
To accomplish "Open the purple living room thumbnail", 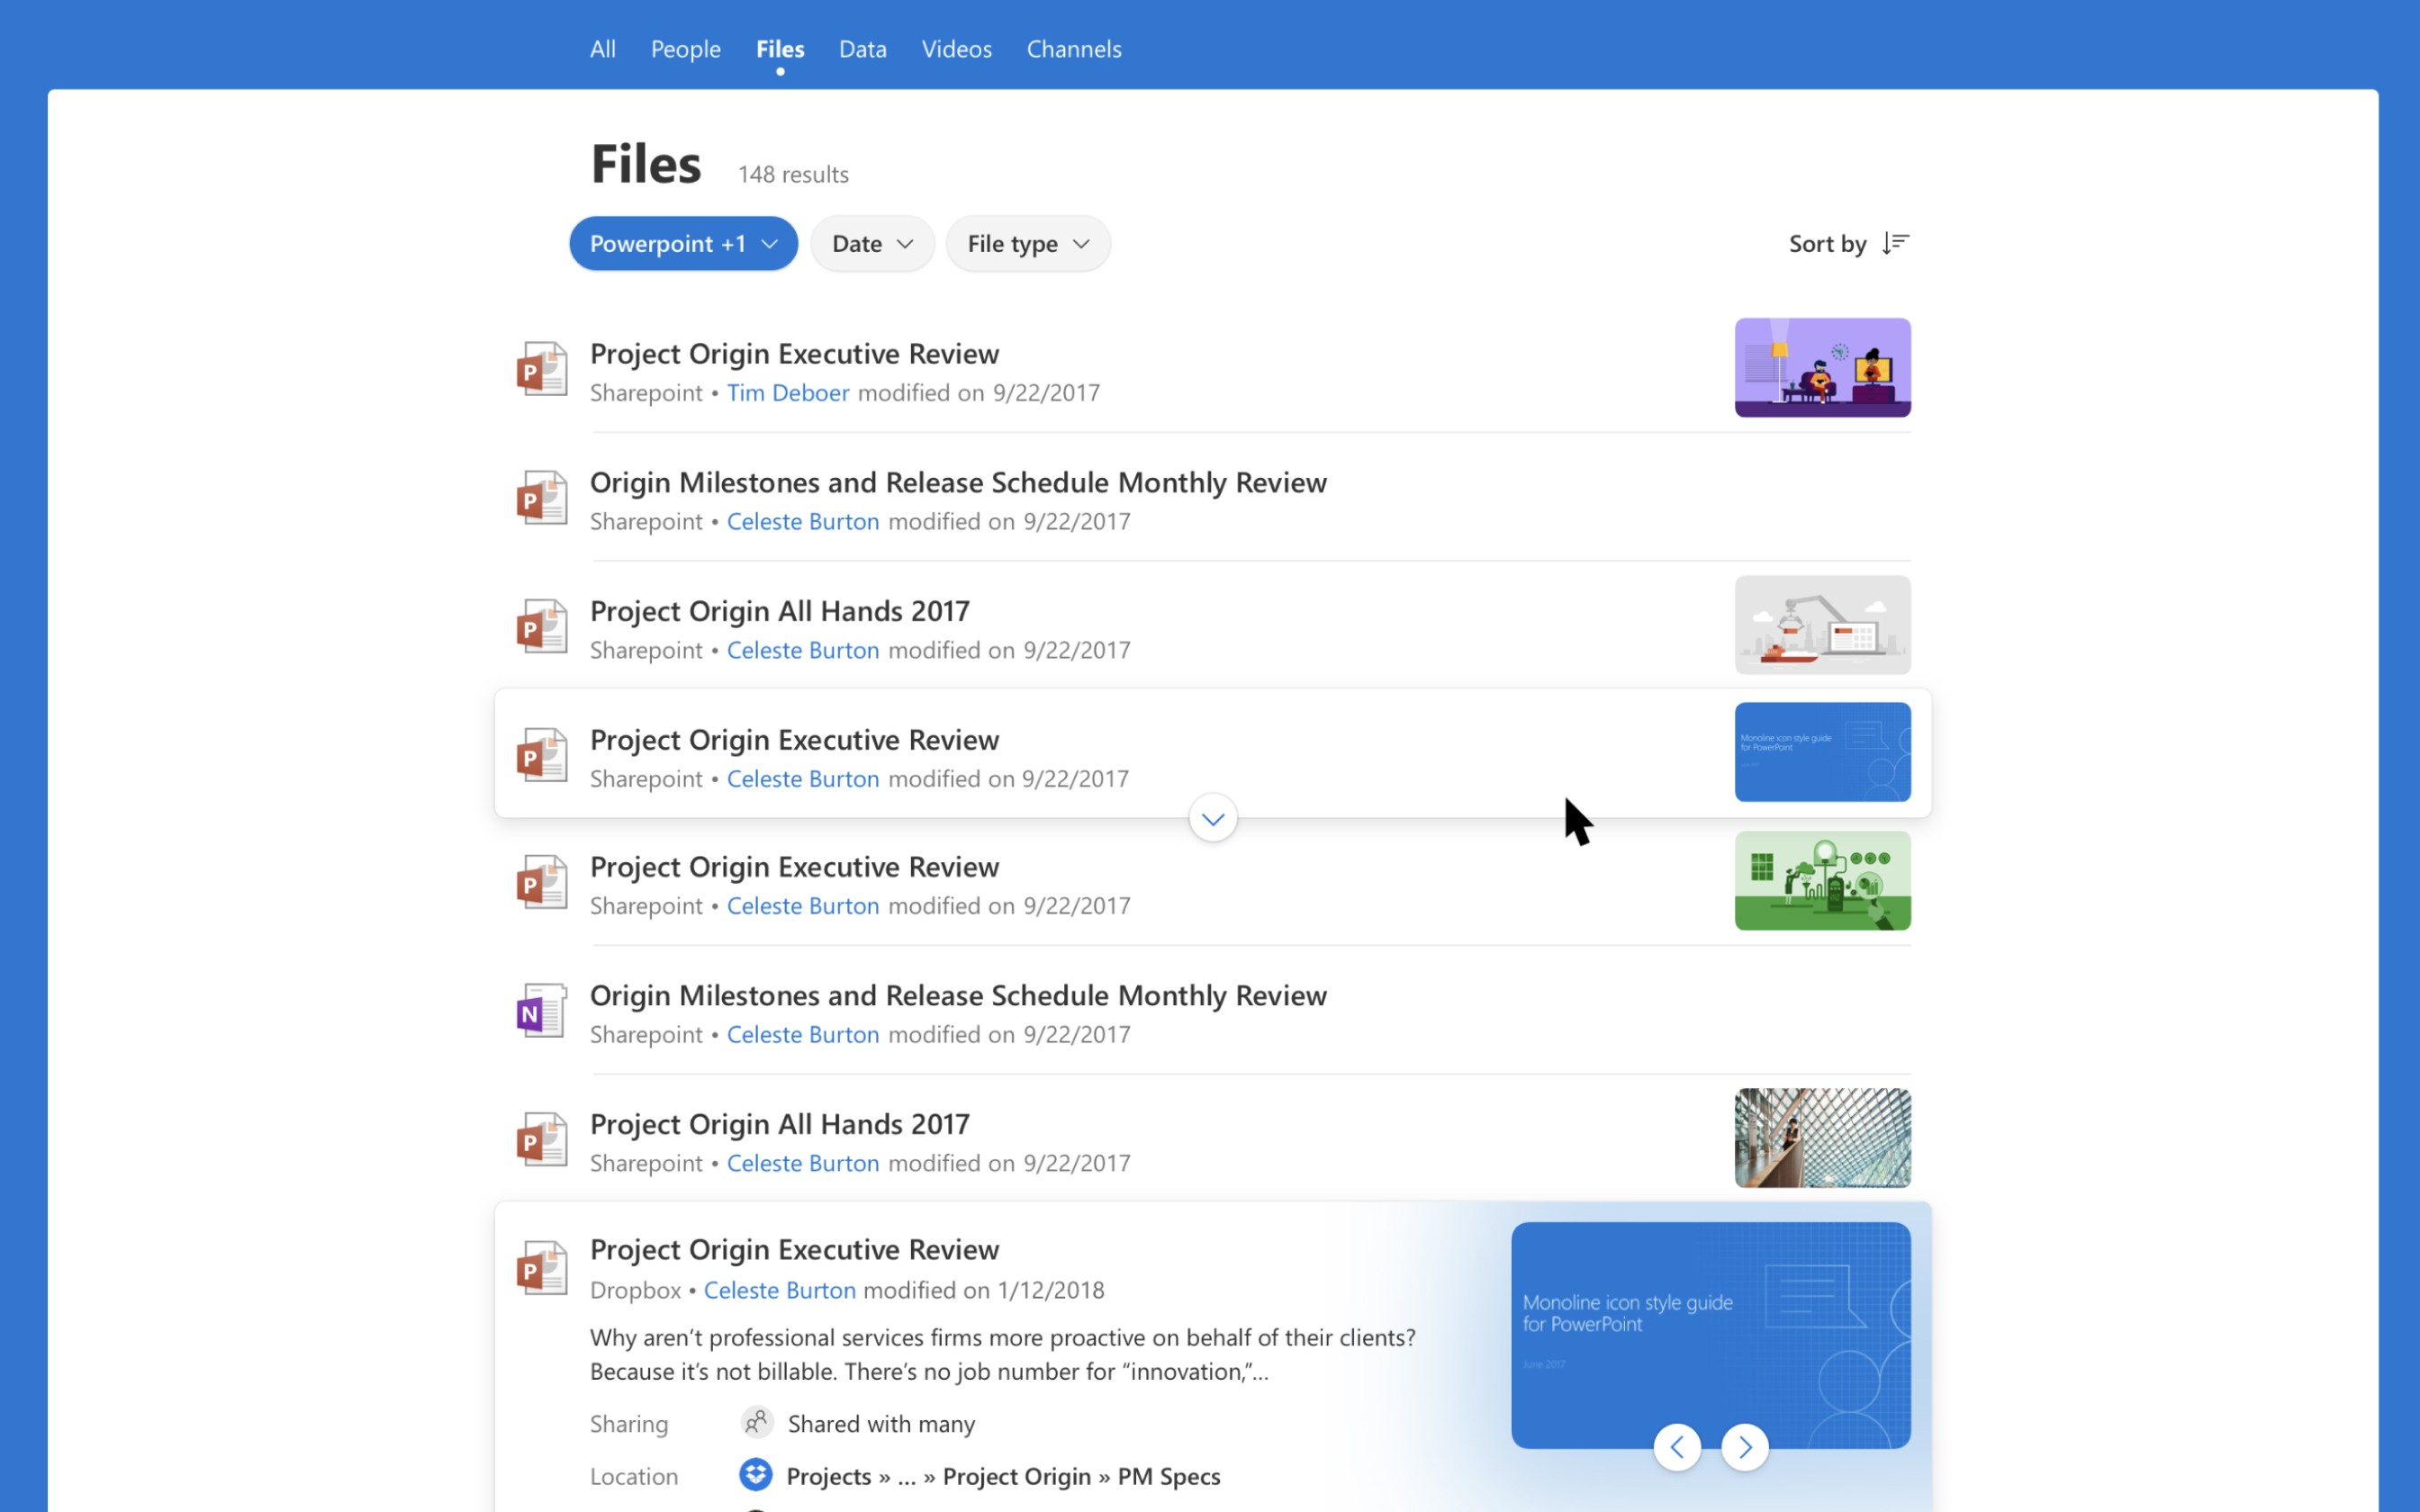I will click(x=1822, y=367).
